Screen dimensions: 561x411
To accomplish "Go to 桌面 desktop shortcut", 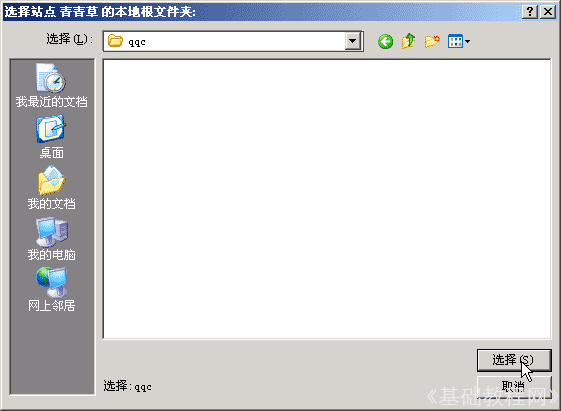I will coord(52,137).
